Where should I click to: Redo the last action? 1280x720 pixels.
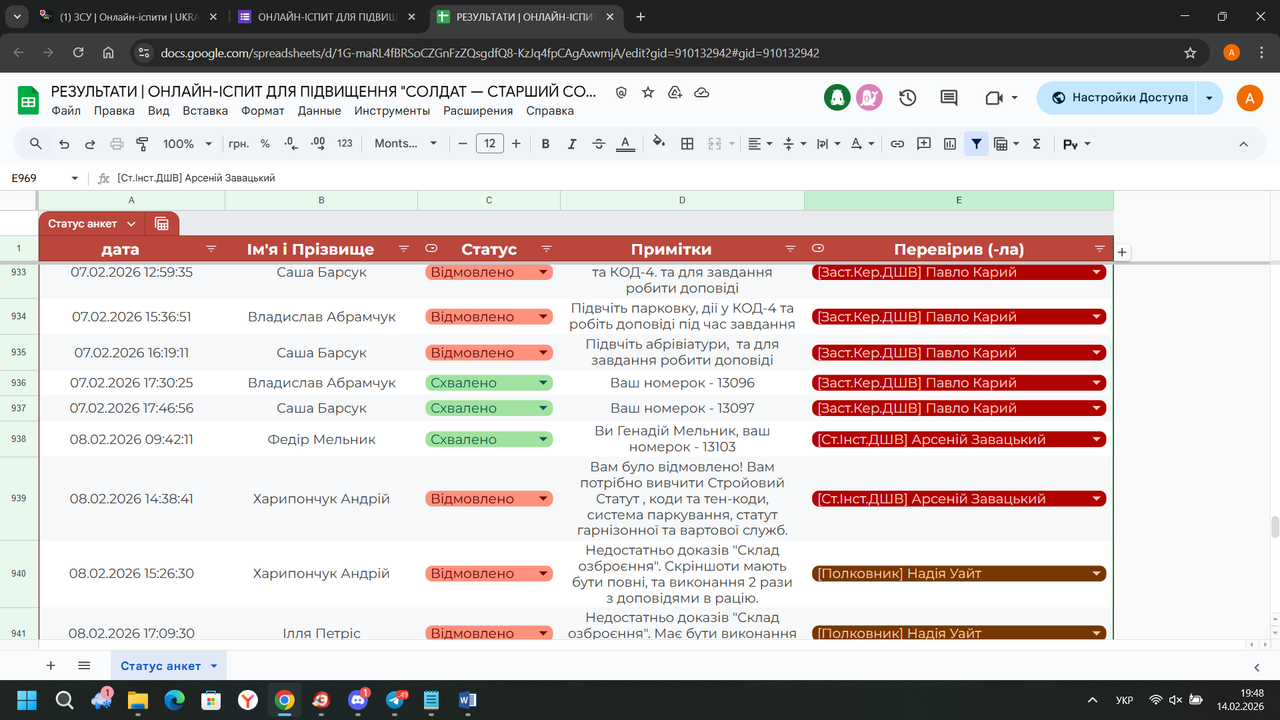click(90, 144)
